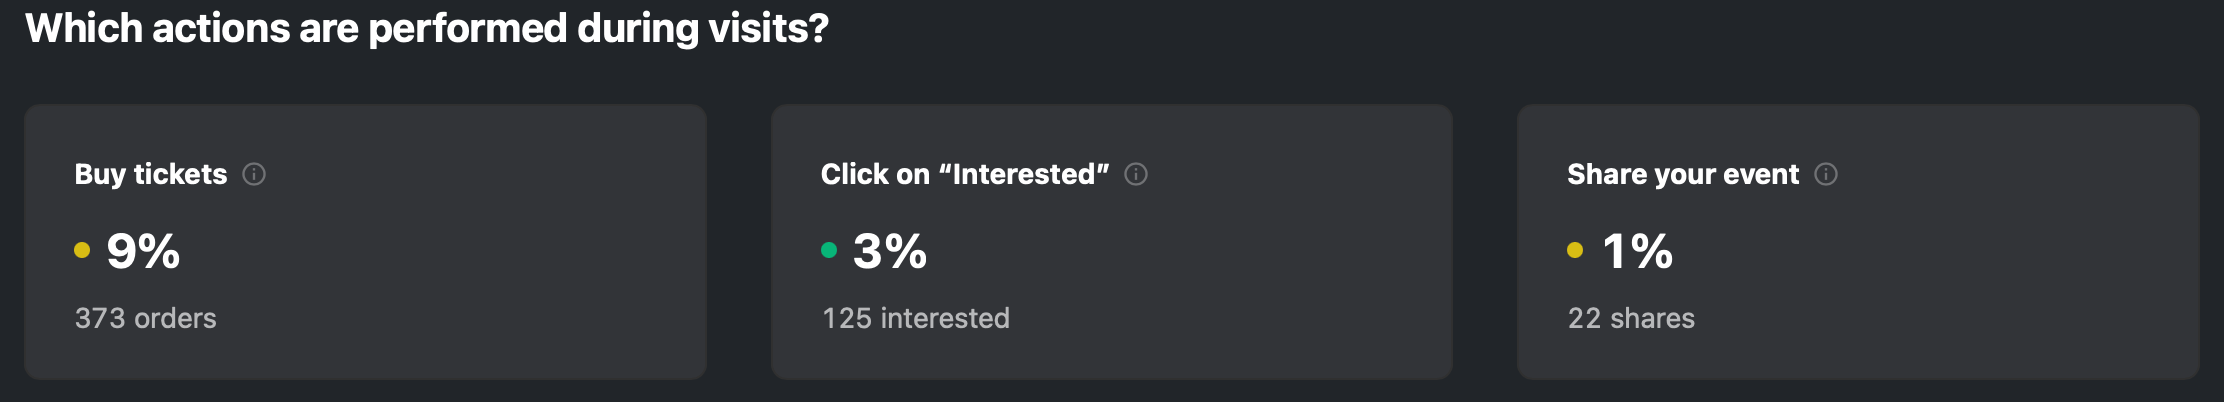Click the heading "Which actions are performed during visits?"

pyautogui.click(x=427, y=28)
